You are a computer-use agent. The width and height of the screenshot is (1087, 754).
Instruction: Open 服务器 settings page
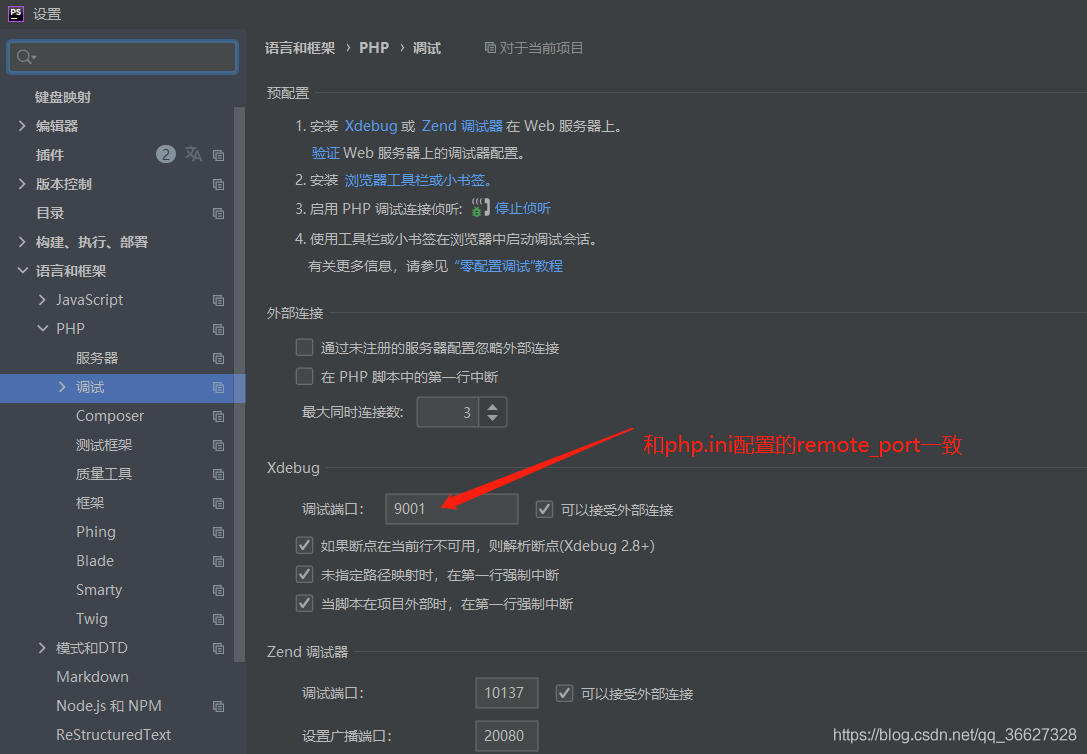click(97, 358)
